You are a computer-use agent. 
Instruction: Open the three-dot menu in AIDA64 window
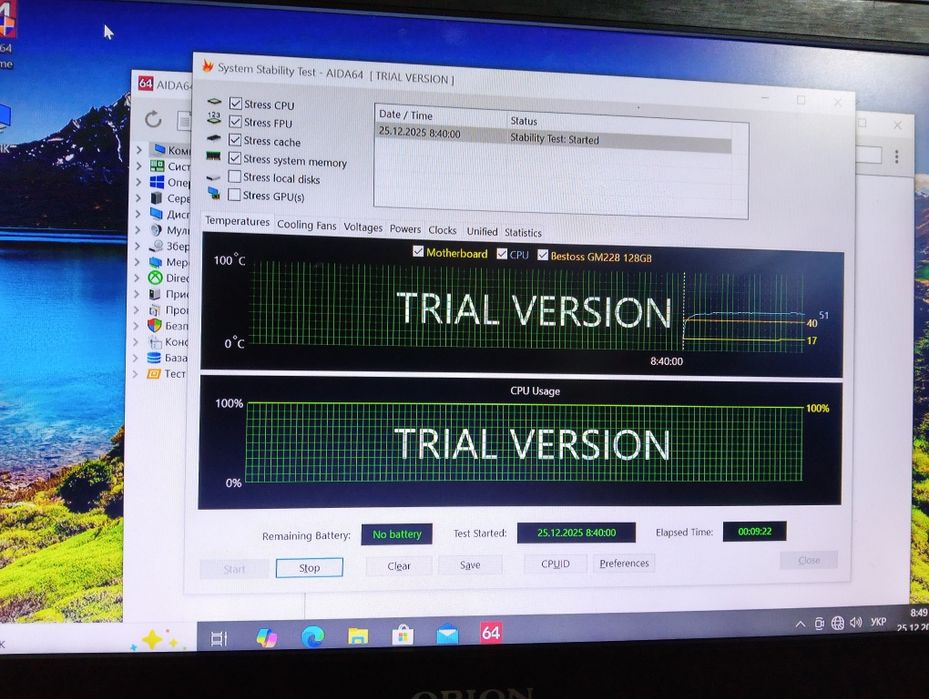896,156
